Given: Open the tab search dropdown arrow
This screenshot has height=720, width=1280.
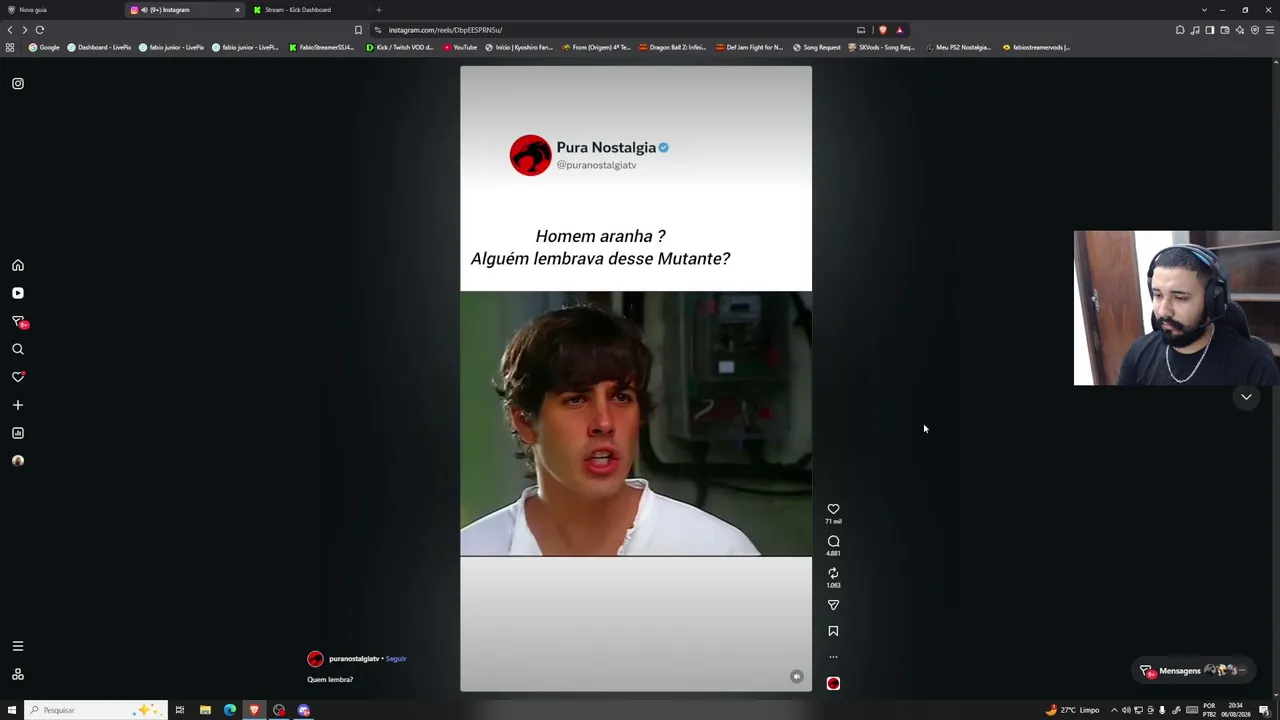Looking at the screenshot, I should pyautogui.click(x=1205, y=10).
